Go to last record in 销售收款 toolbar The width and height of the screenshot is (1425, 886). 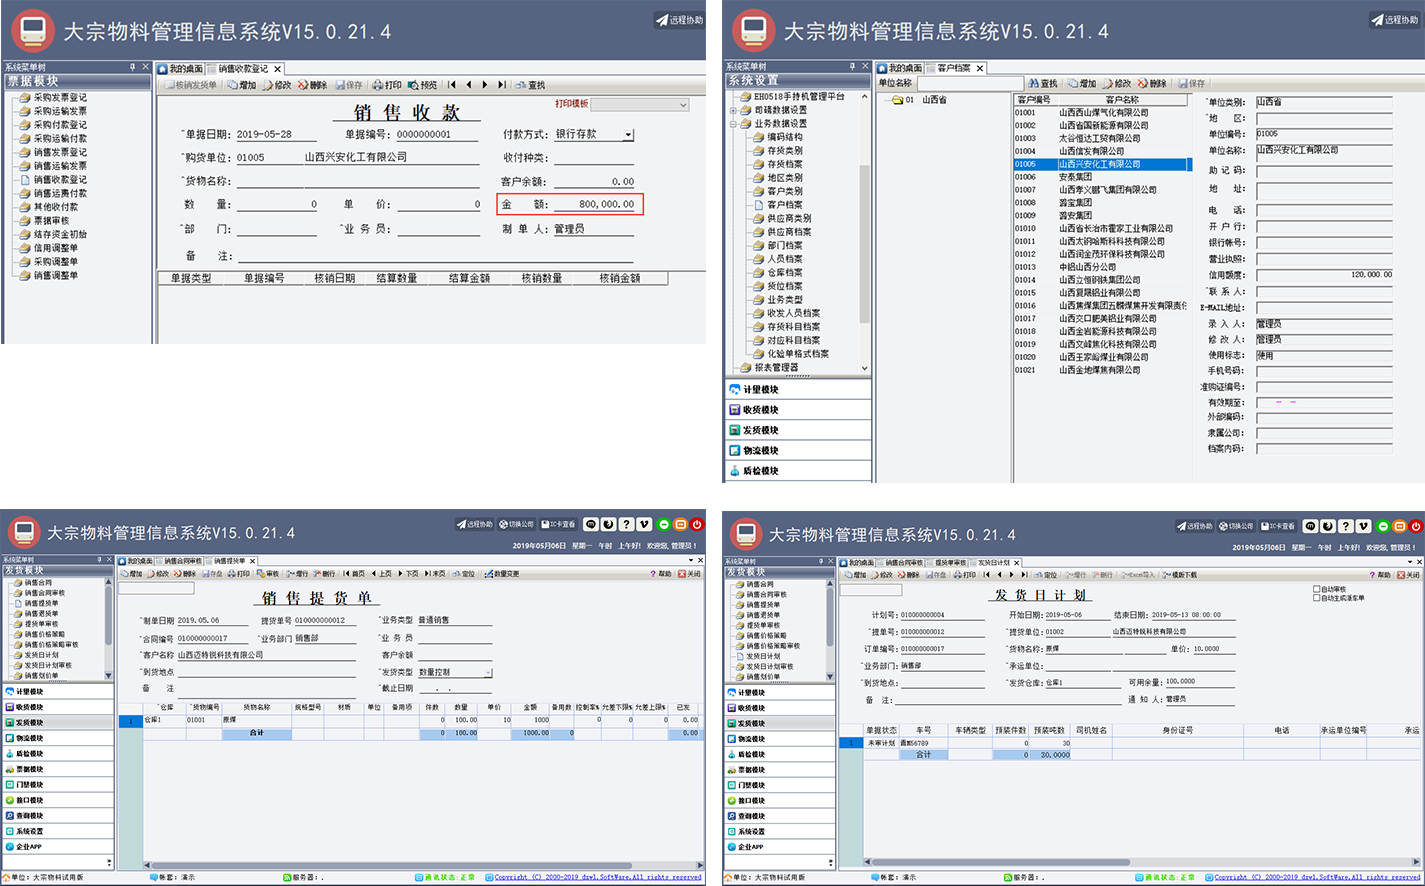(x=501, y=85)
